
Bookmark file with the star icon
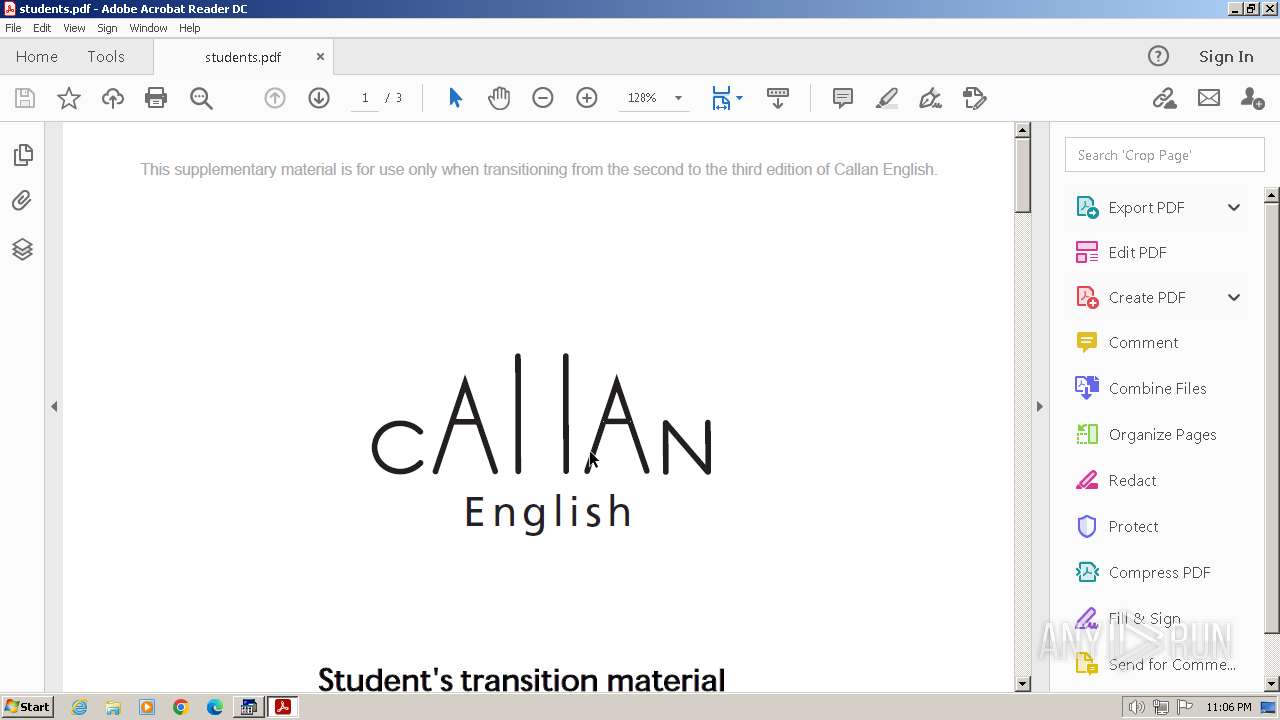point(69,98)
